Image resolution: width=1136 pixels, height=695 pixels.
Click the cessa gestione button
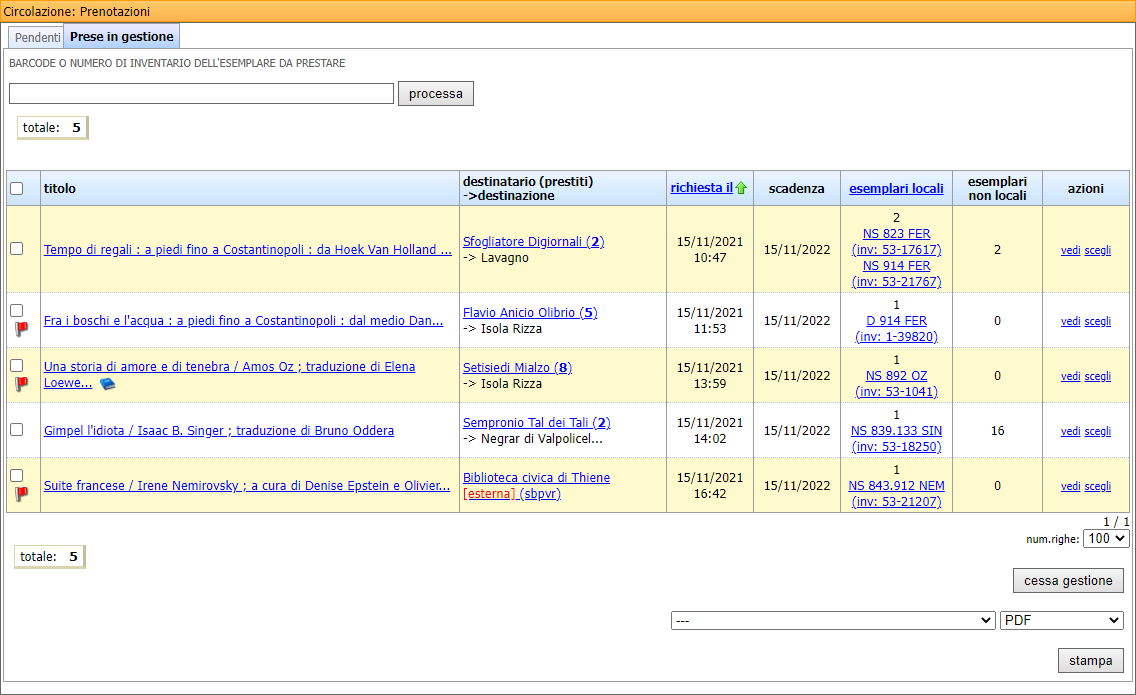point(1068,581)
